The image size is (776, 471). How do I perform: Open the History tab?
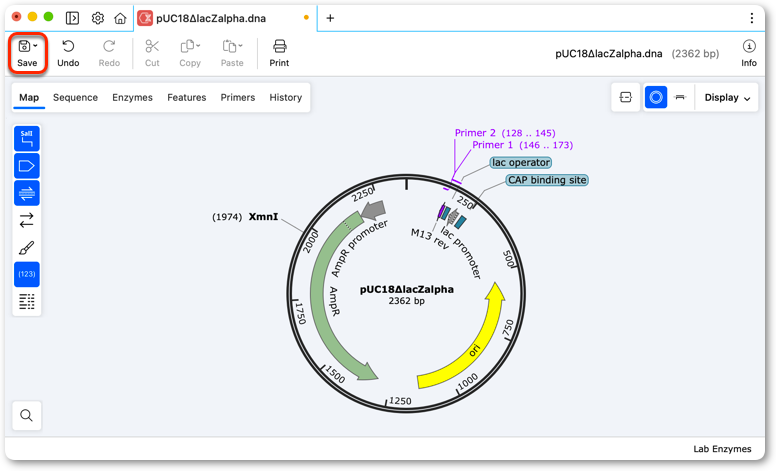(286, 97)
